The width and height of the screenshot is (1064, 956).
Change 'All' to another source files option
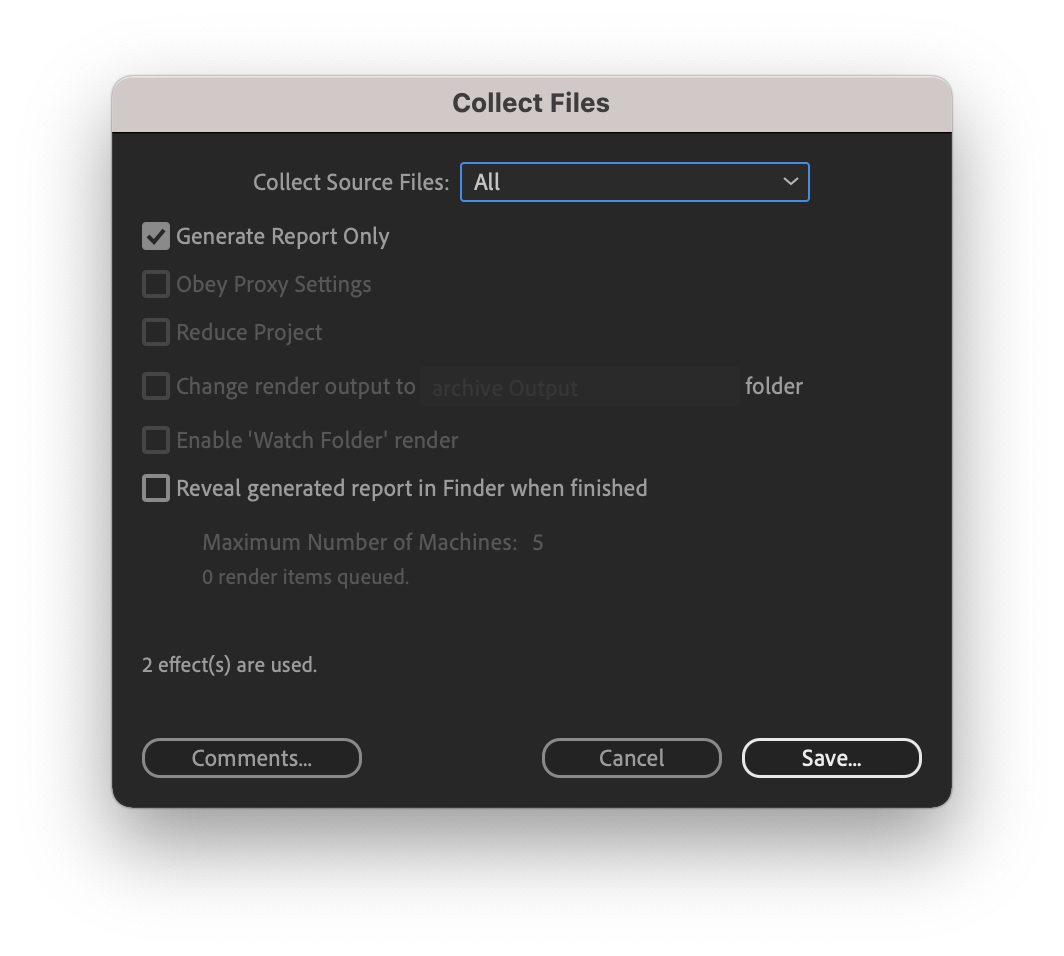(634, 182)
